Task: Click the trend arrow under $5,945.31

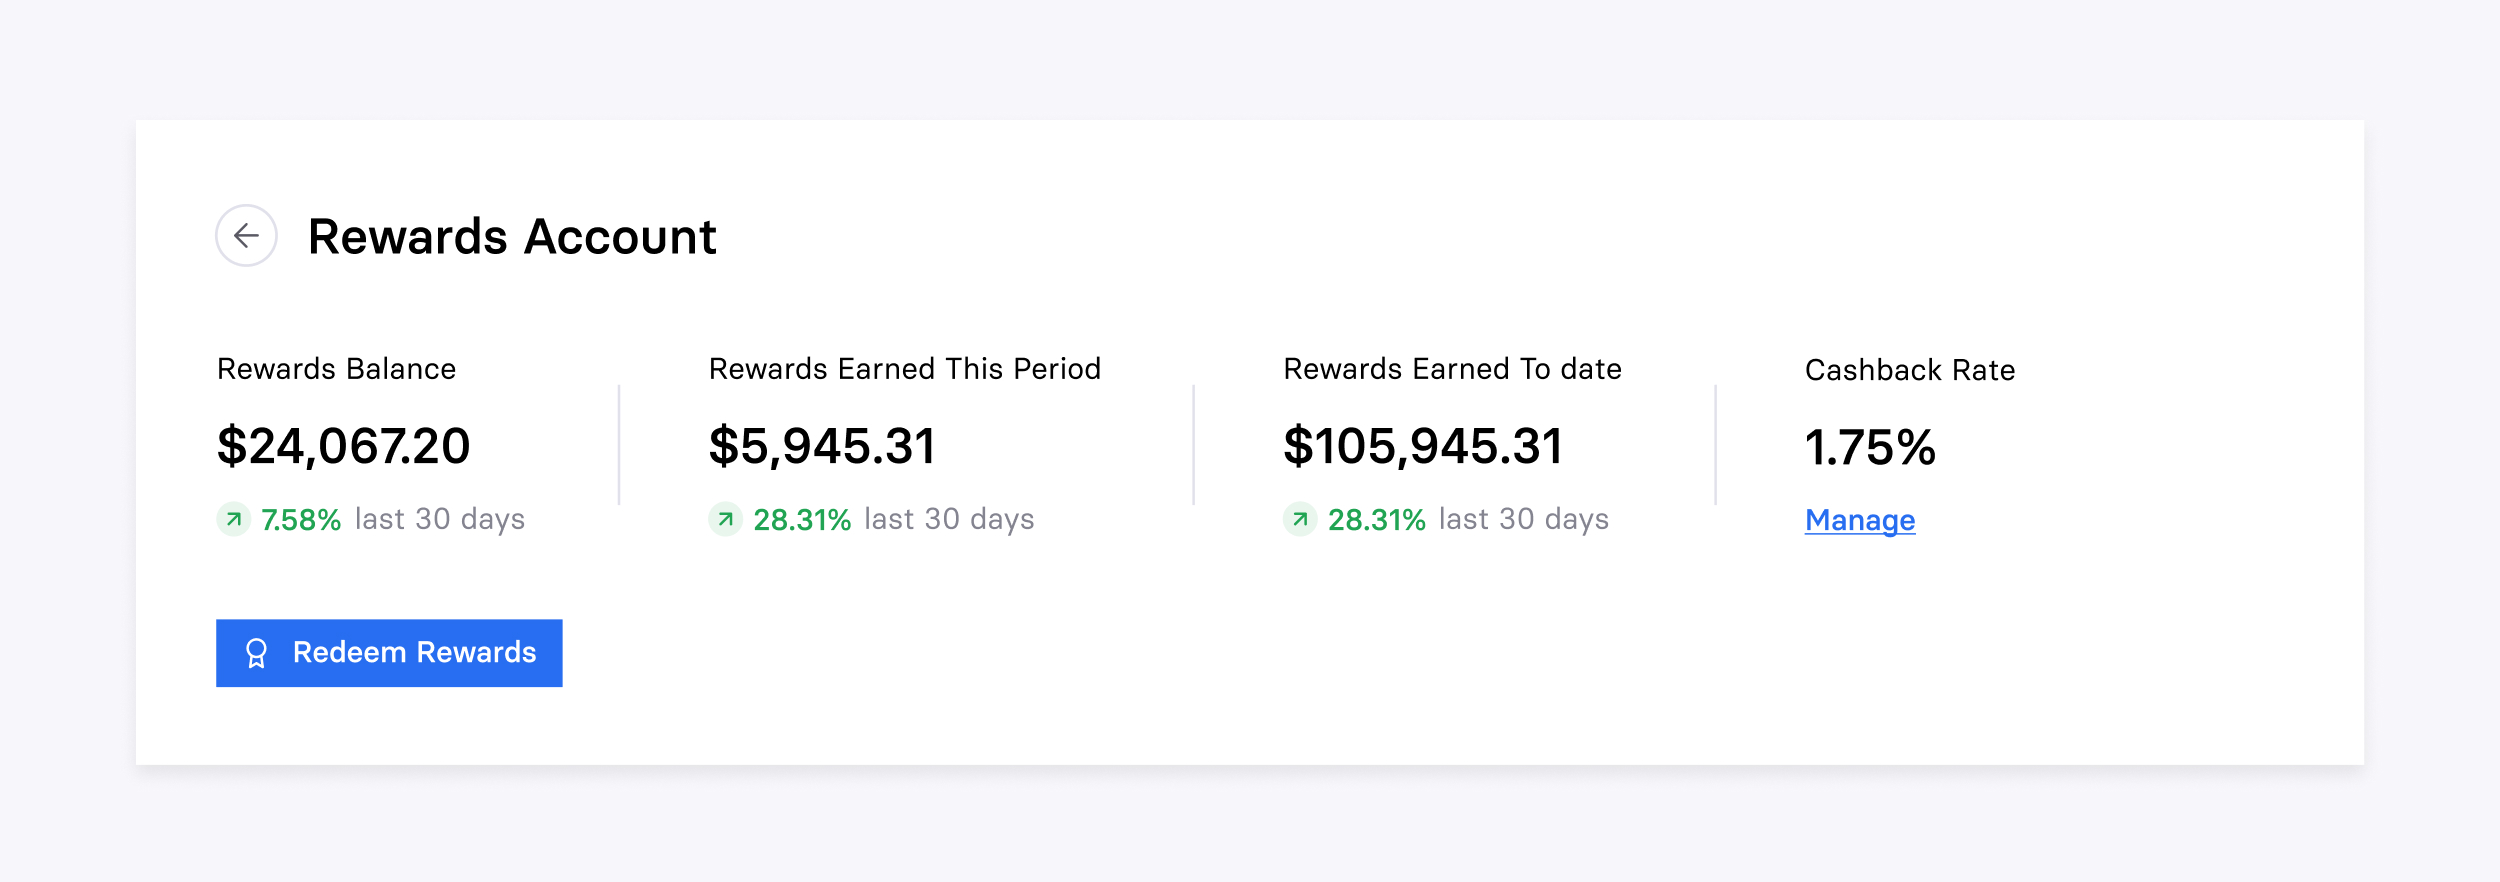Action: click(x=725, y=519)
